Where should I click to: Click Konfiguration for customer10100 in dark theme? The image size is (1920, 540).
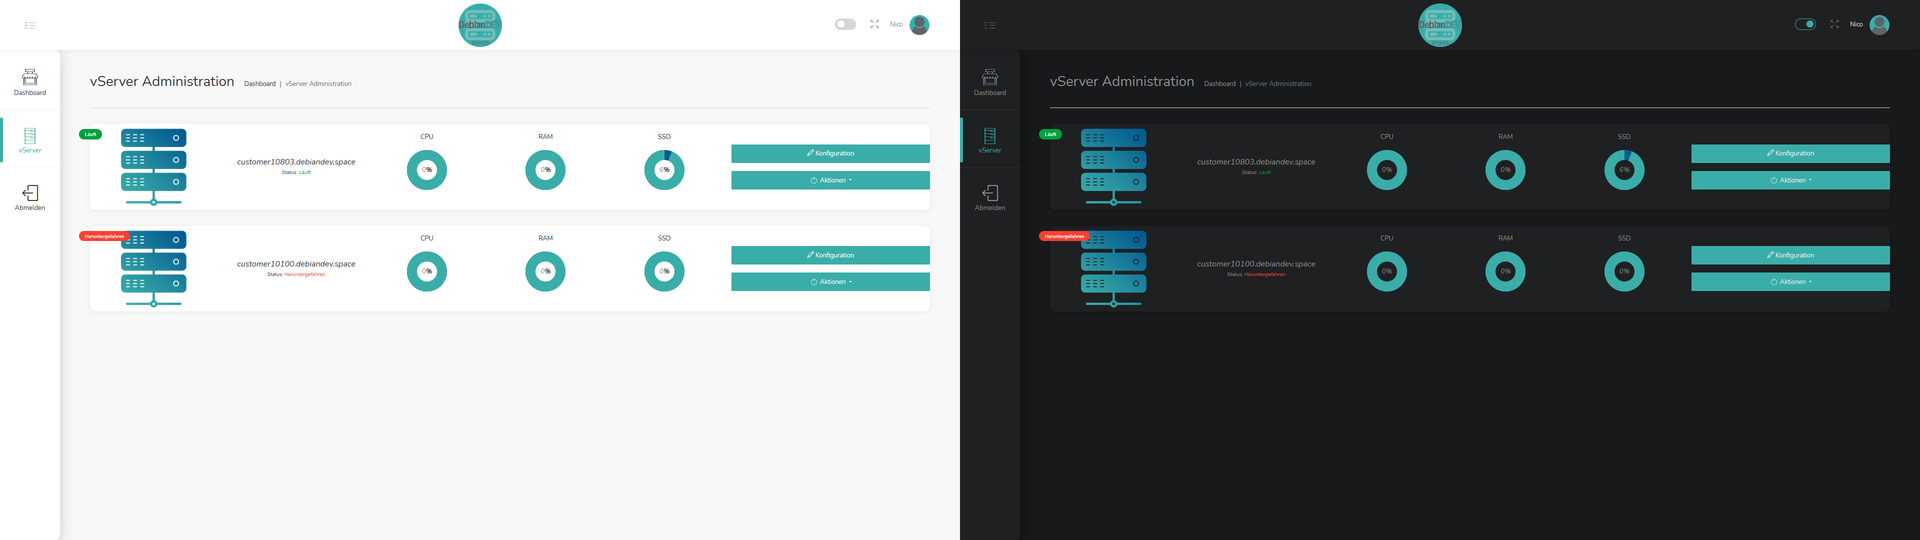point(1790,255)
